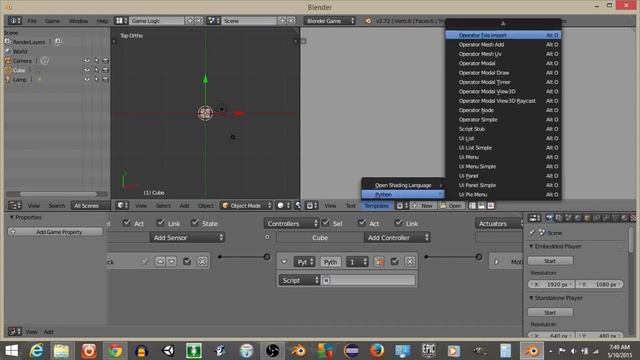The height and width of the screenshot is (360, 640).
Task: Click properties editor type icon
Action: coord(534,218)
